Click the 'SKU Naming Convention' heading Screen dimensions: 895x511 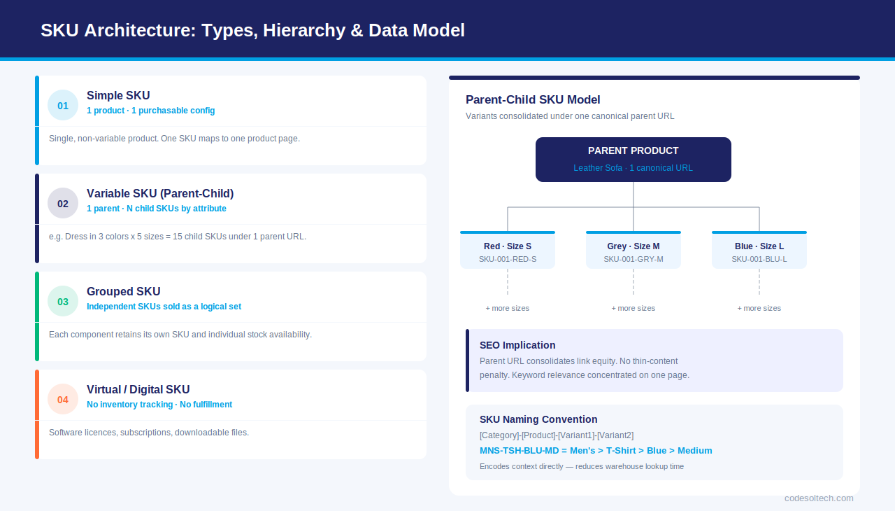[538, 420]
